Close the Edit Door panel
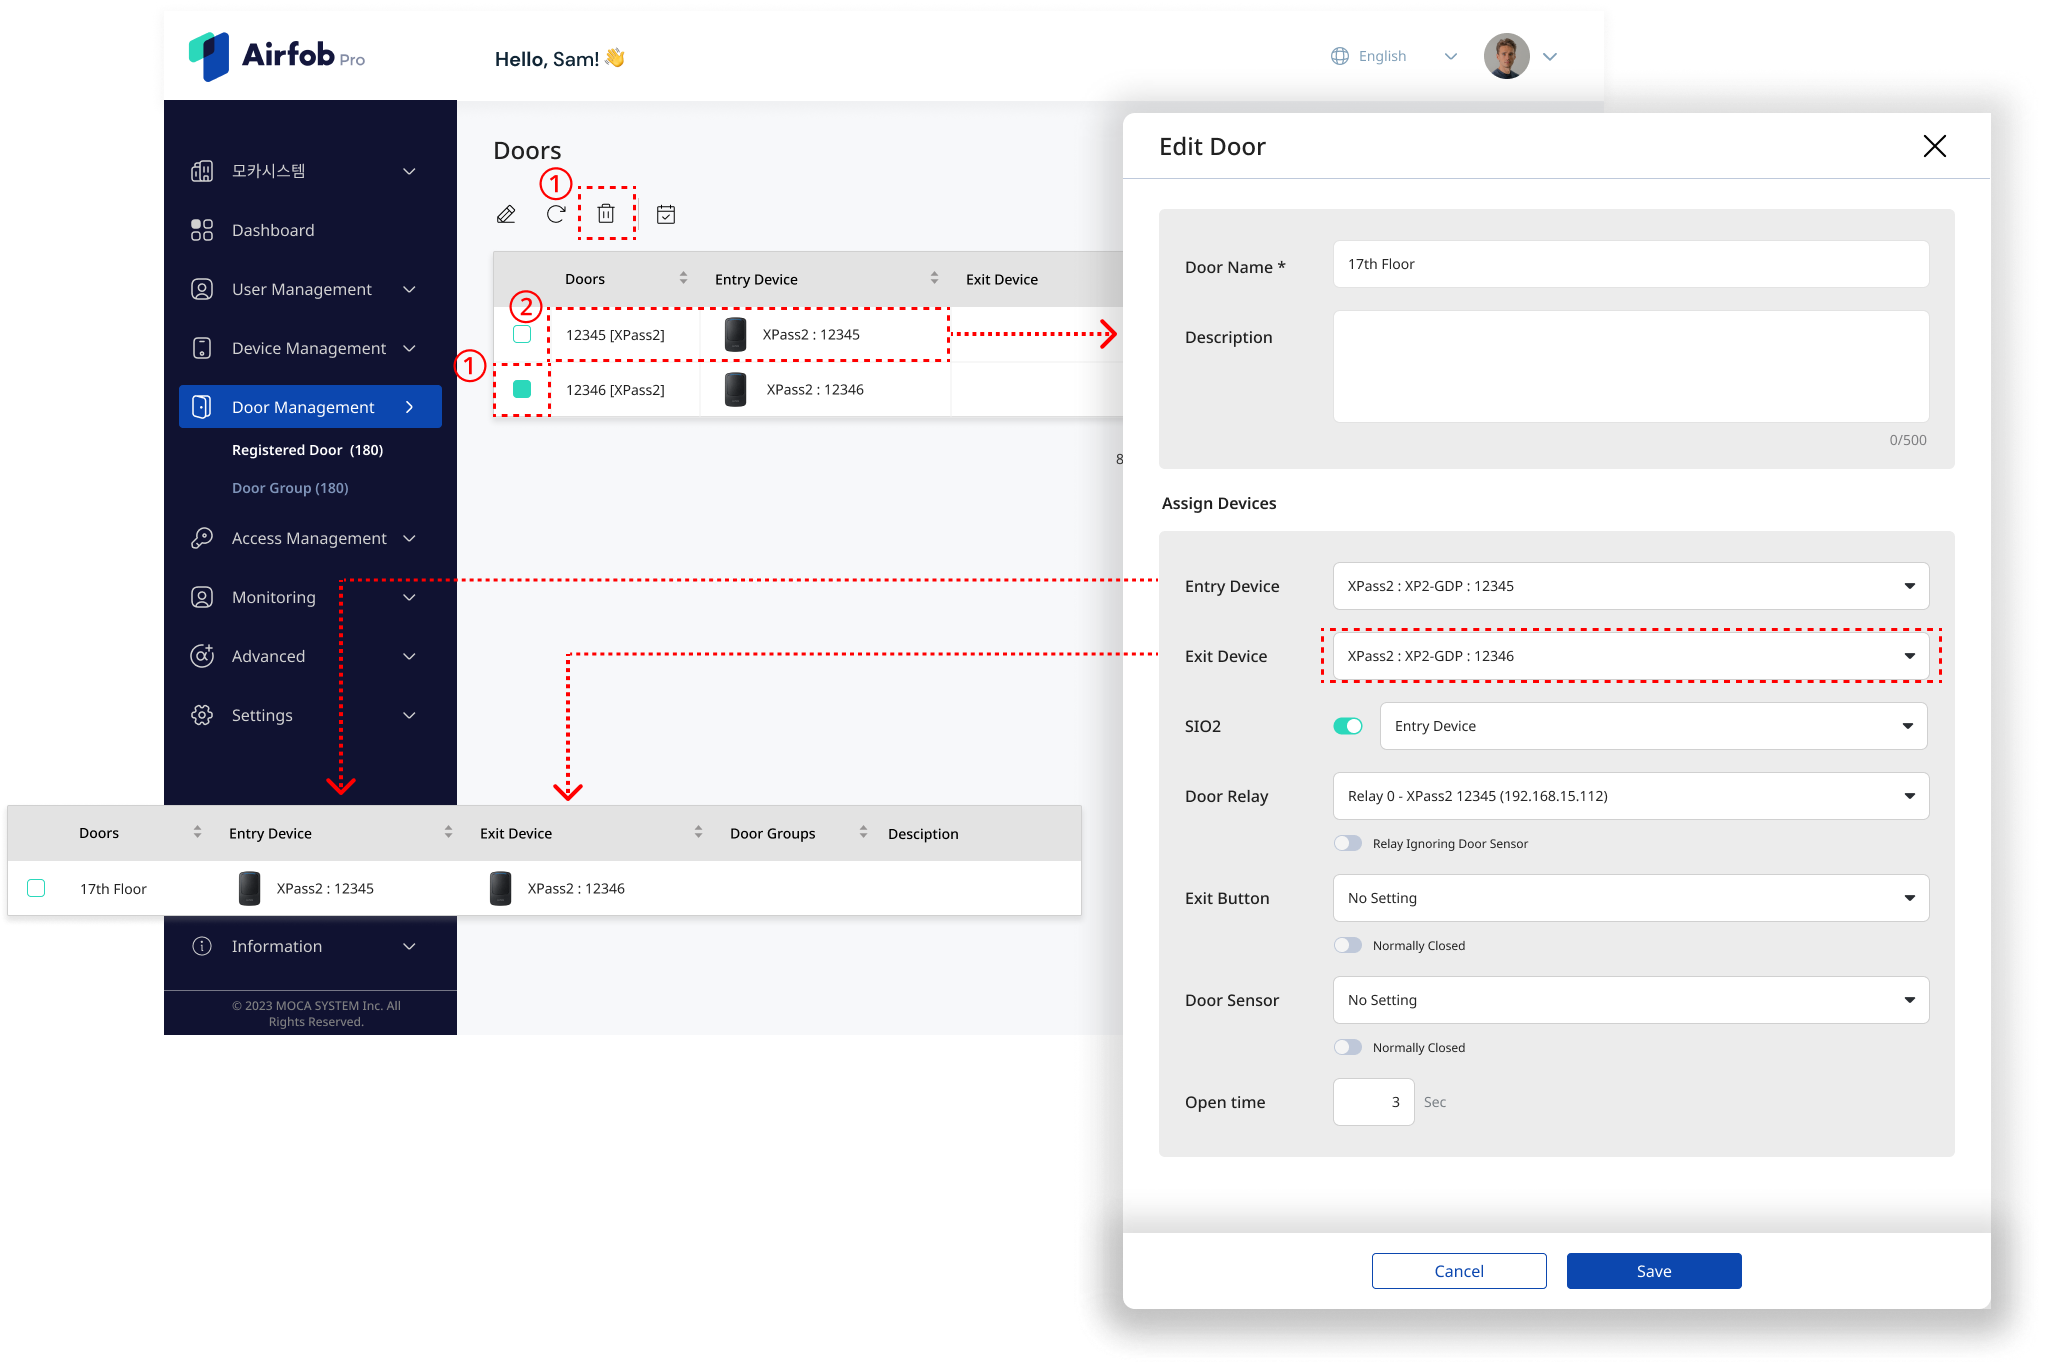The width and height of the screenshot is (2045, 1367). (x=1934, y=146)
